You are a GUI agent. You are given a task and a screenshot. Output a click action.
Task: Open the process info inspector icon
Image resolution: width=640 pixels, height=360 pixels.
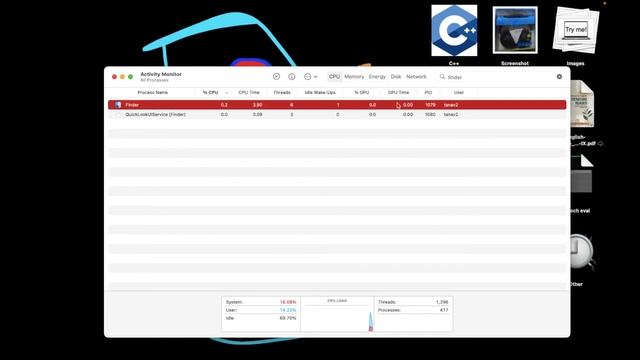click(x=291, y=77)
